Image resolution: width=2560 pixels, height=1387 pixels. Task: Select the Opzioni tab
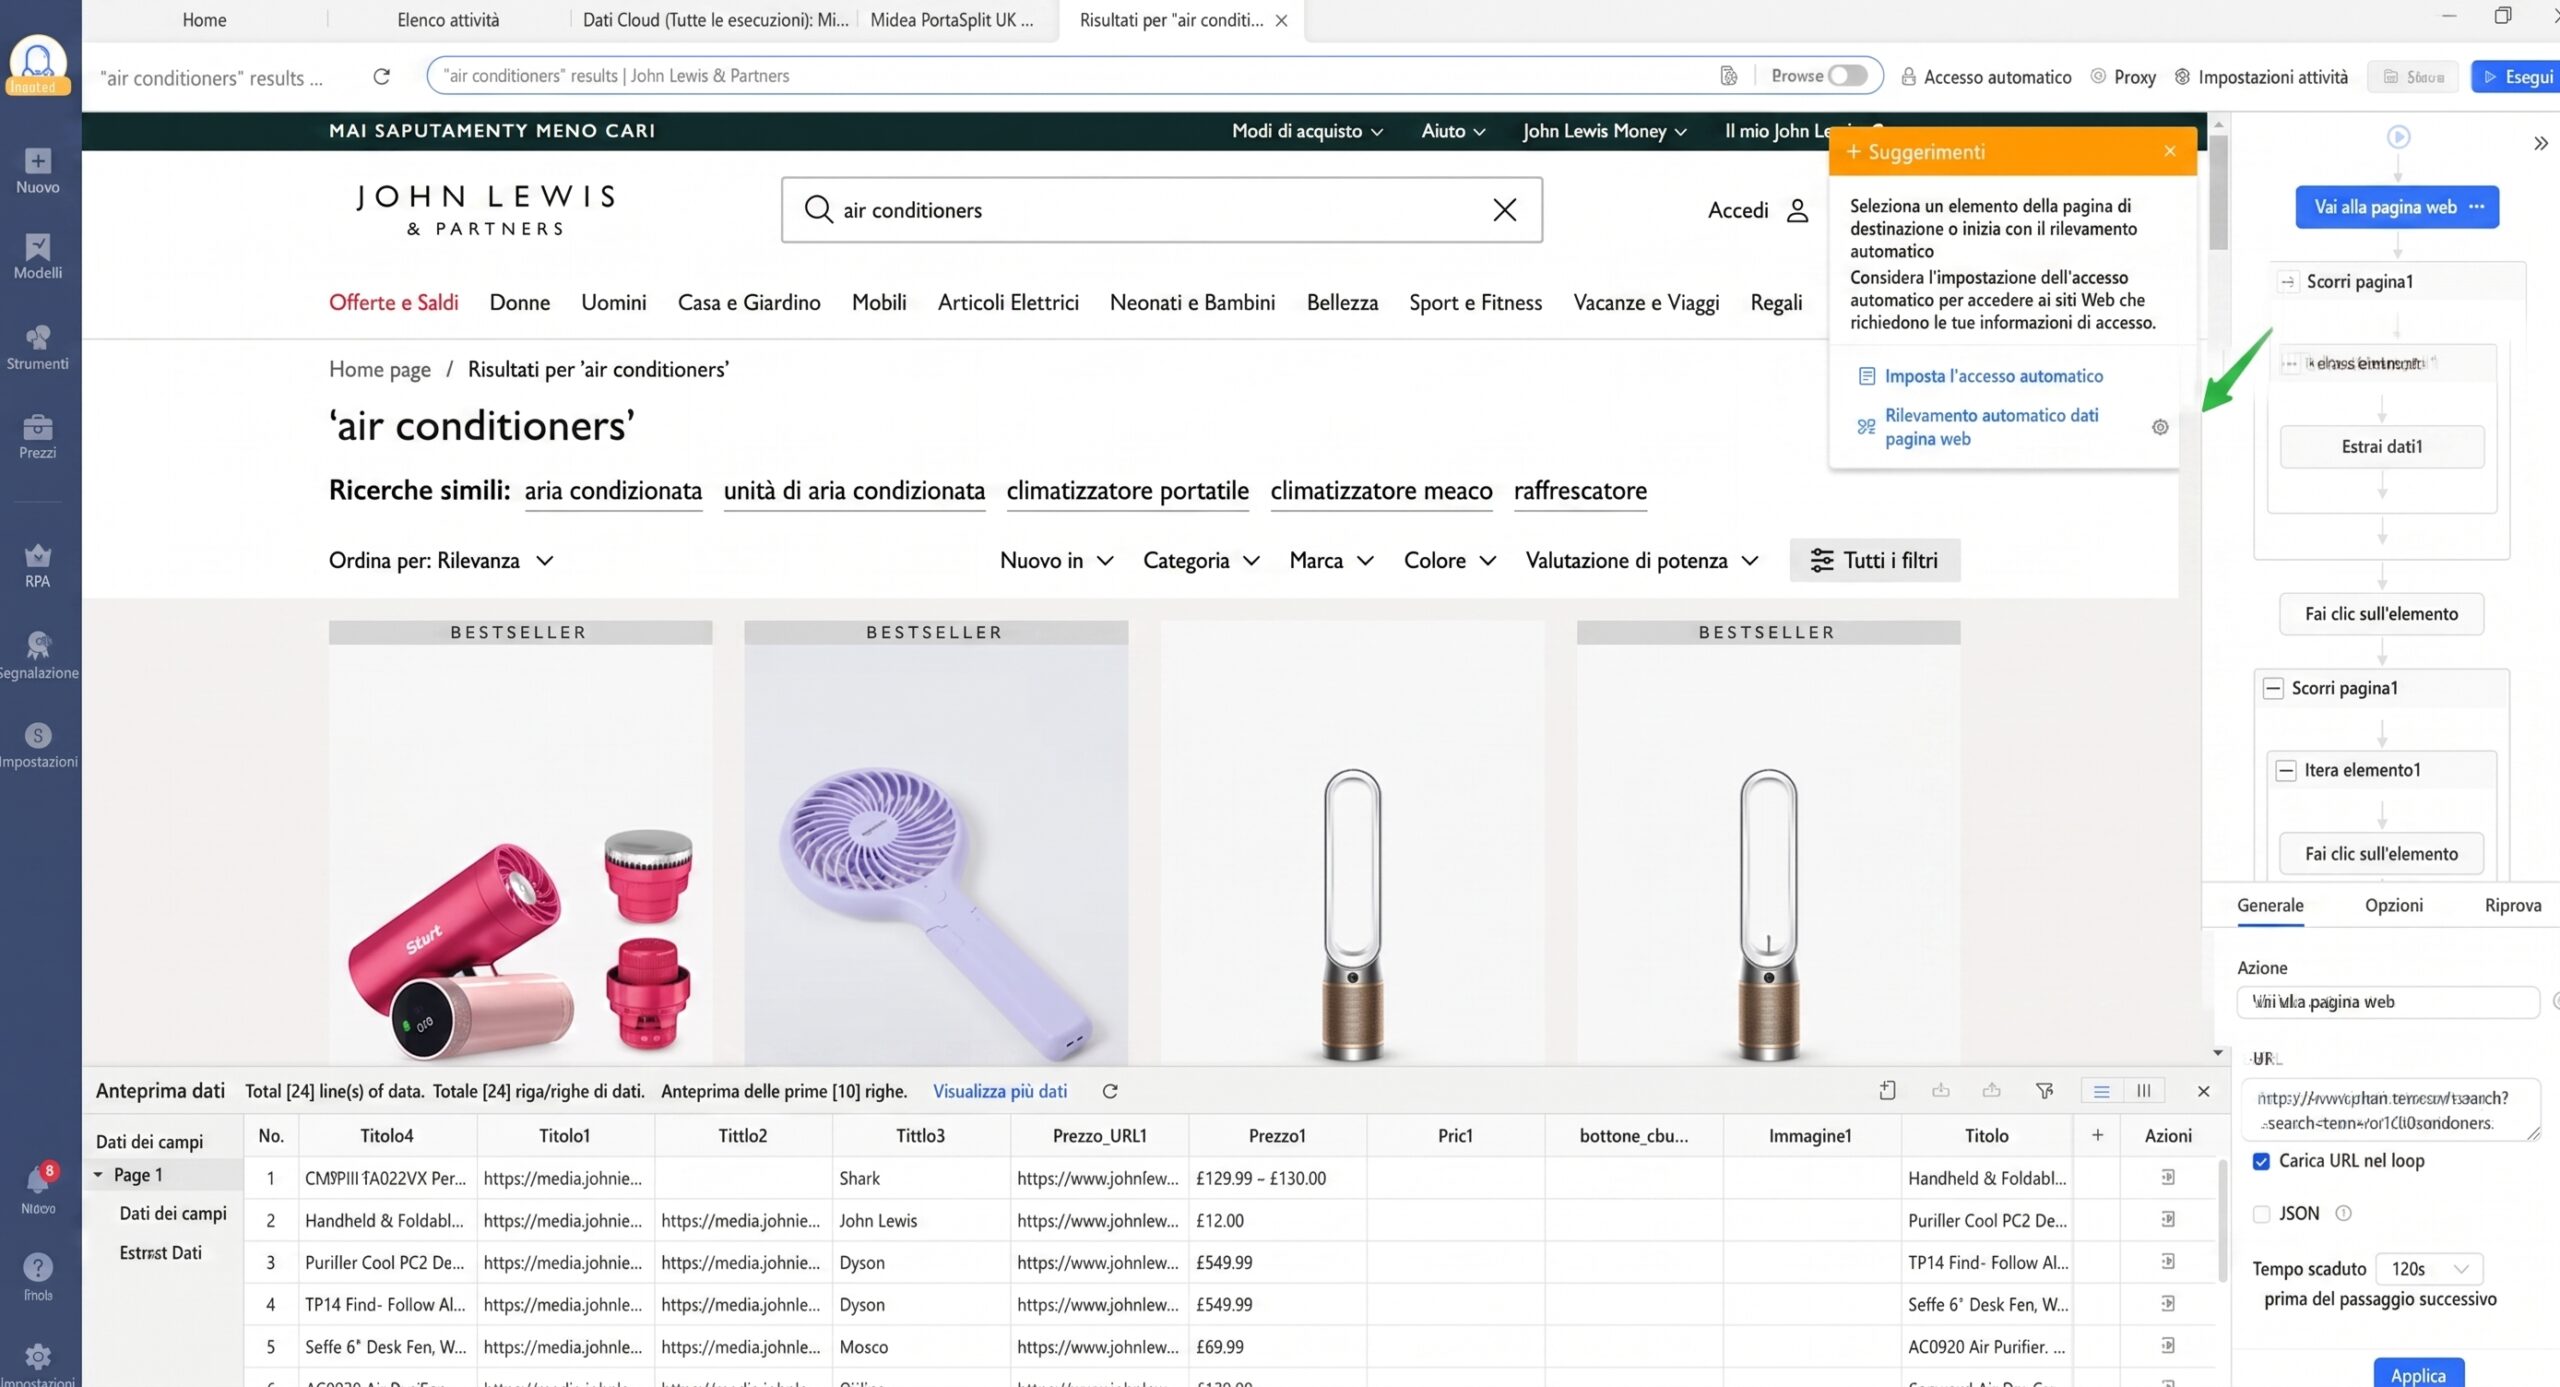[2393, 905]
